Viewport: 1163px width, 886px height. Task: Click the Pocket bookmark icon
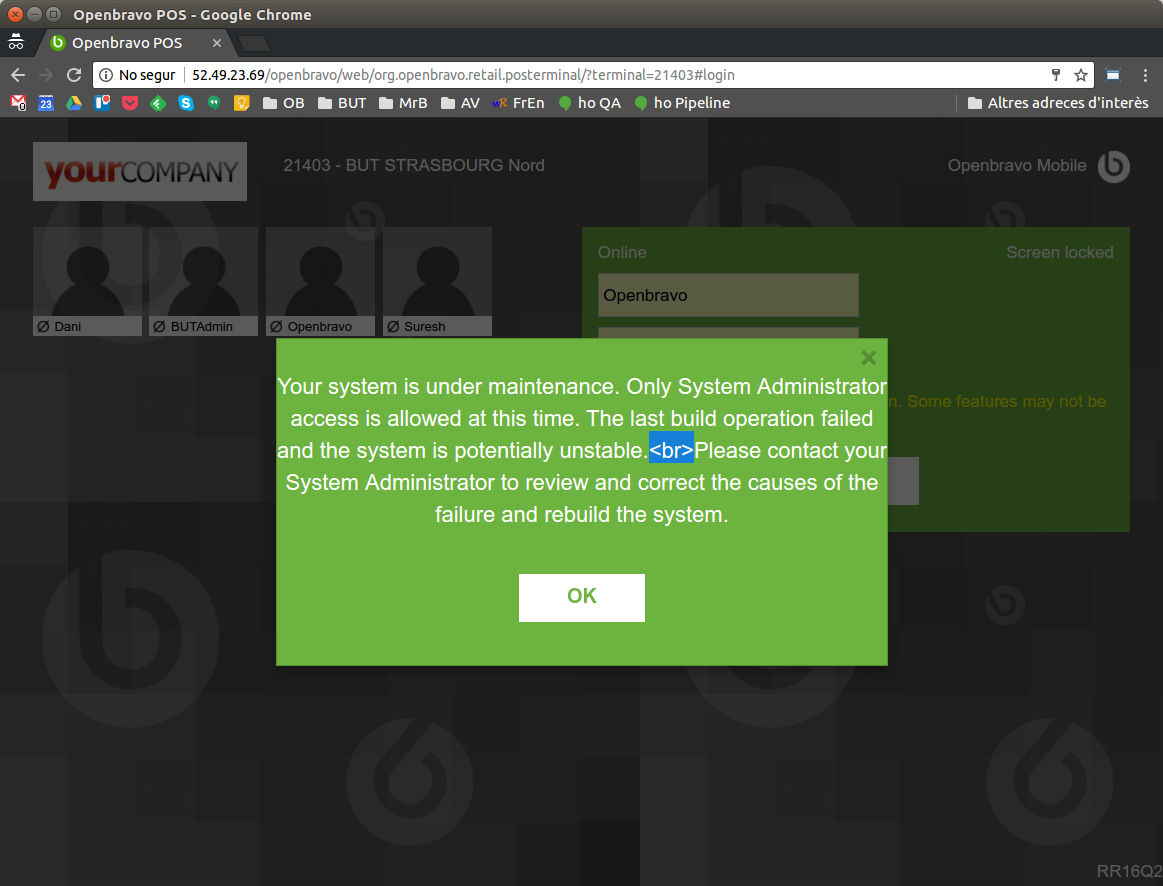(130, 103)
